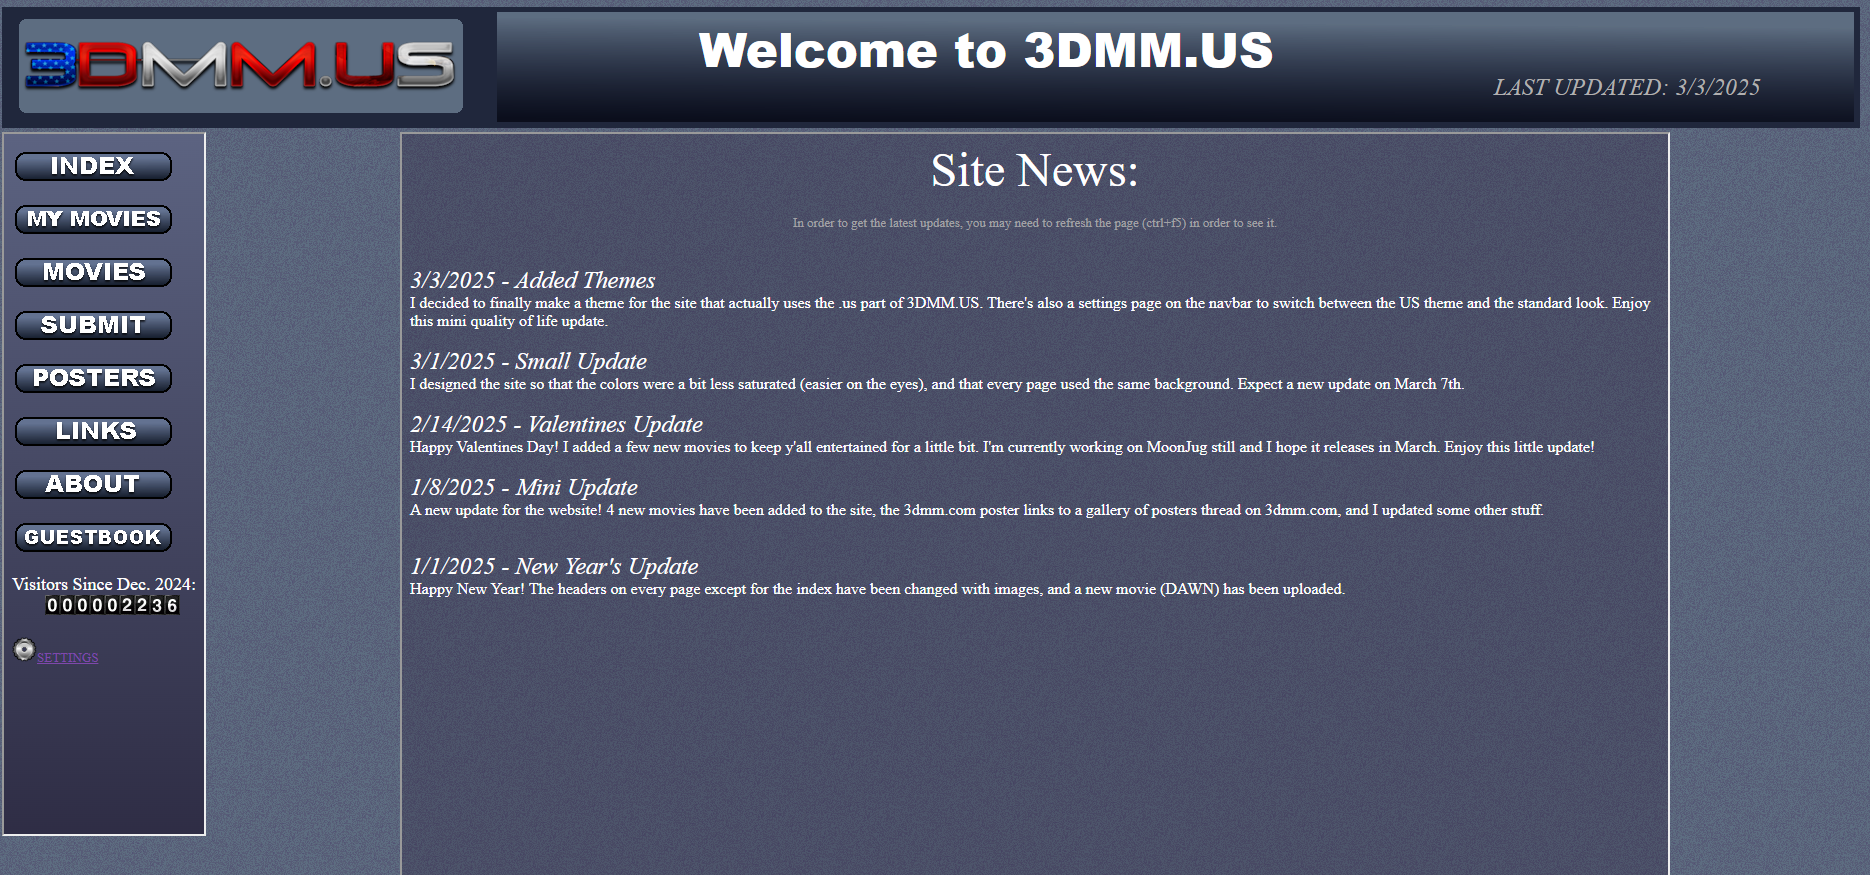Click the 'Welcome to 3DMM.US' banner title
This screenshot has width=1870, height=875.
(985, 51)
